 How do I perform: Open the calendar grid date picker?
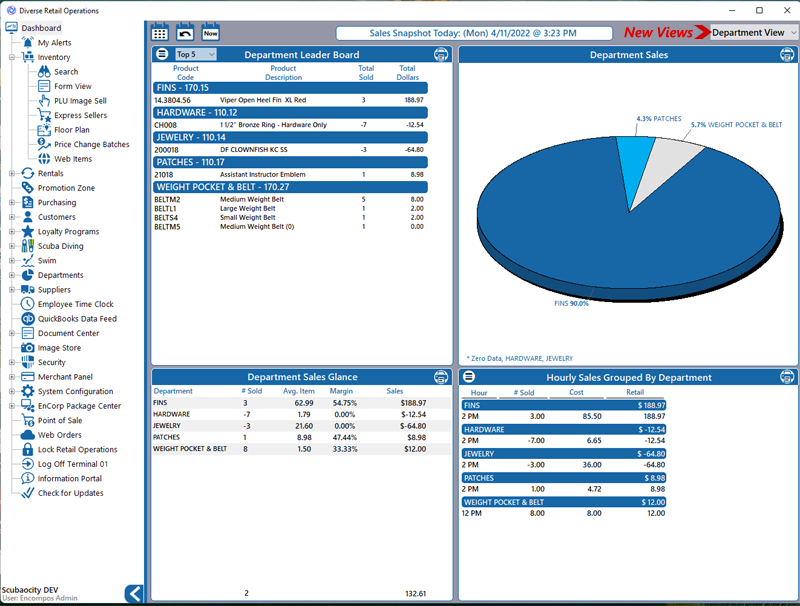pyautogui.click(x=160, y=33)
